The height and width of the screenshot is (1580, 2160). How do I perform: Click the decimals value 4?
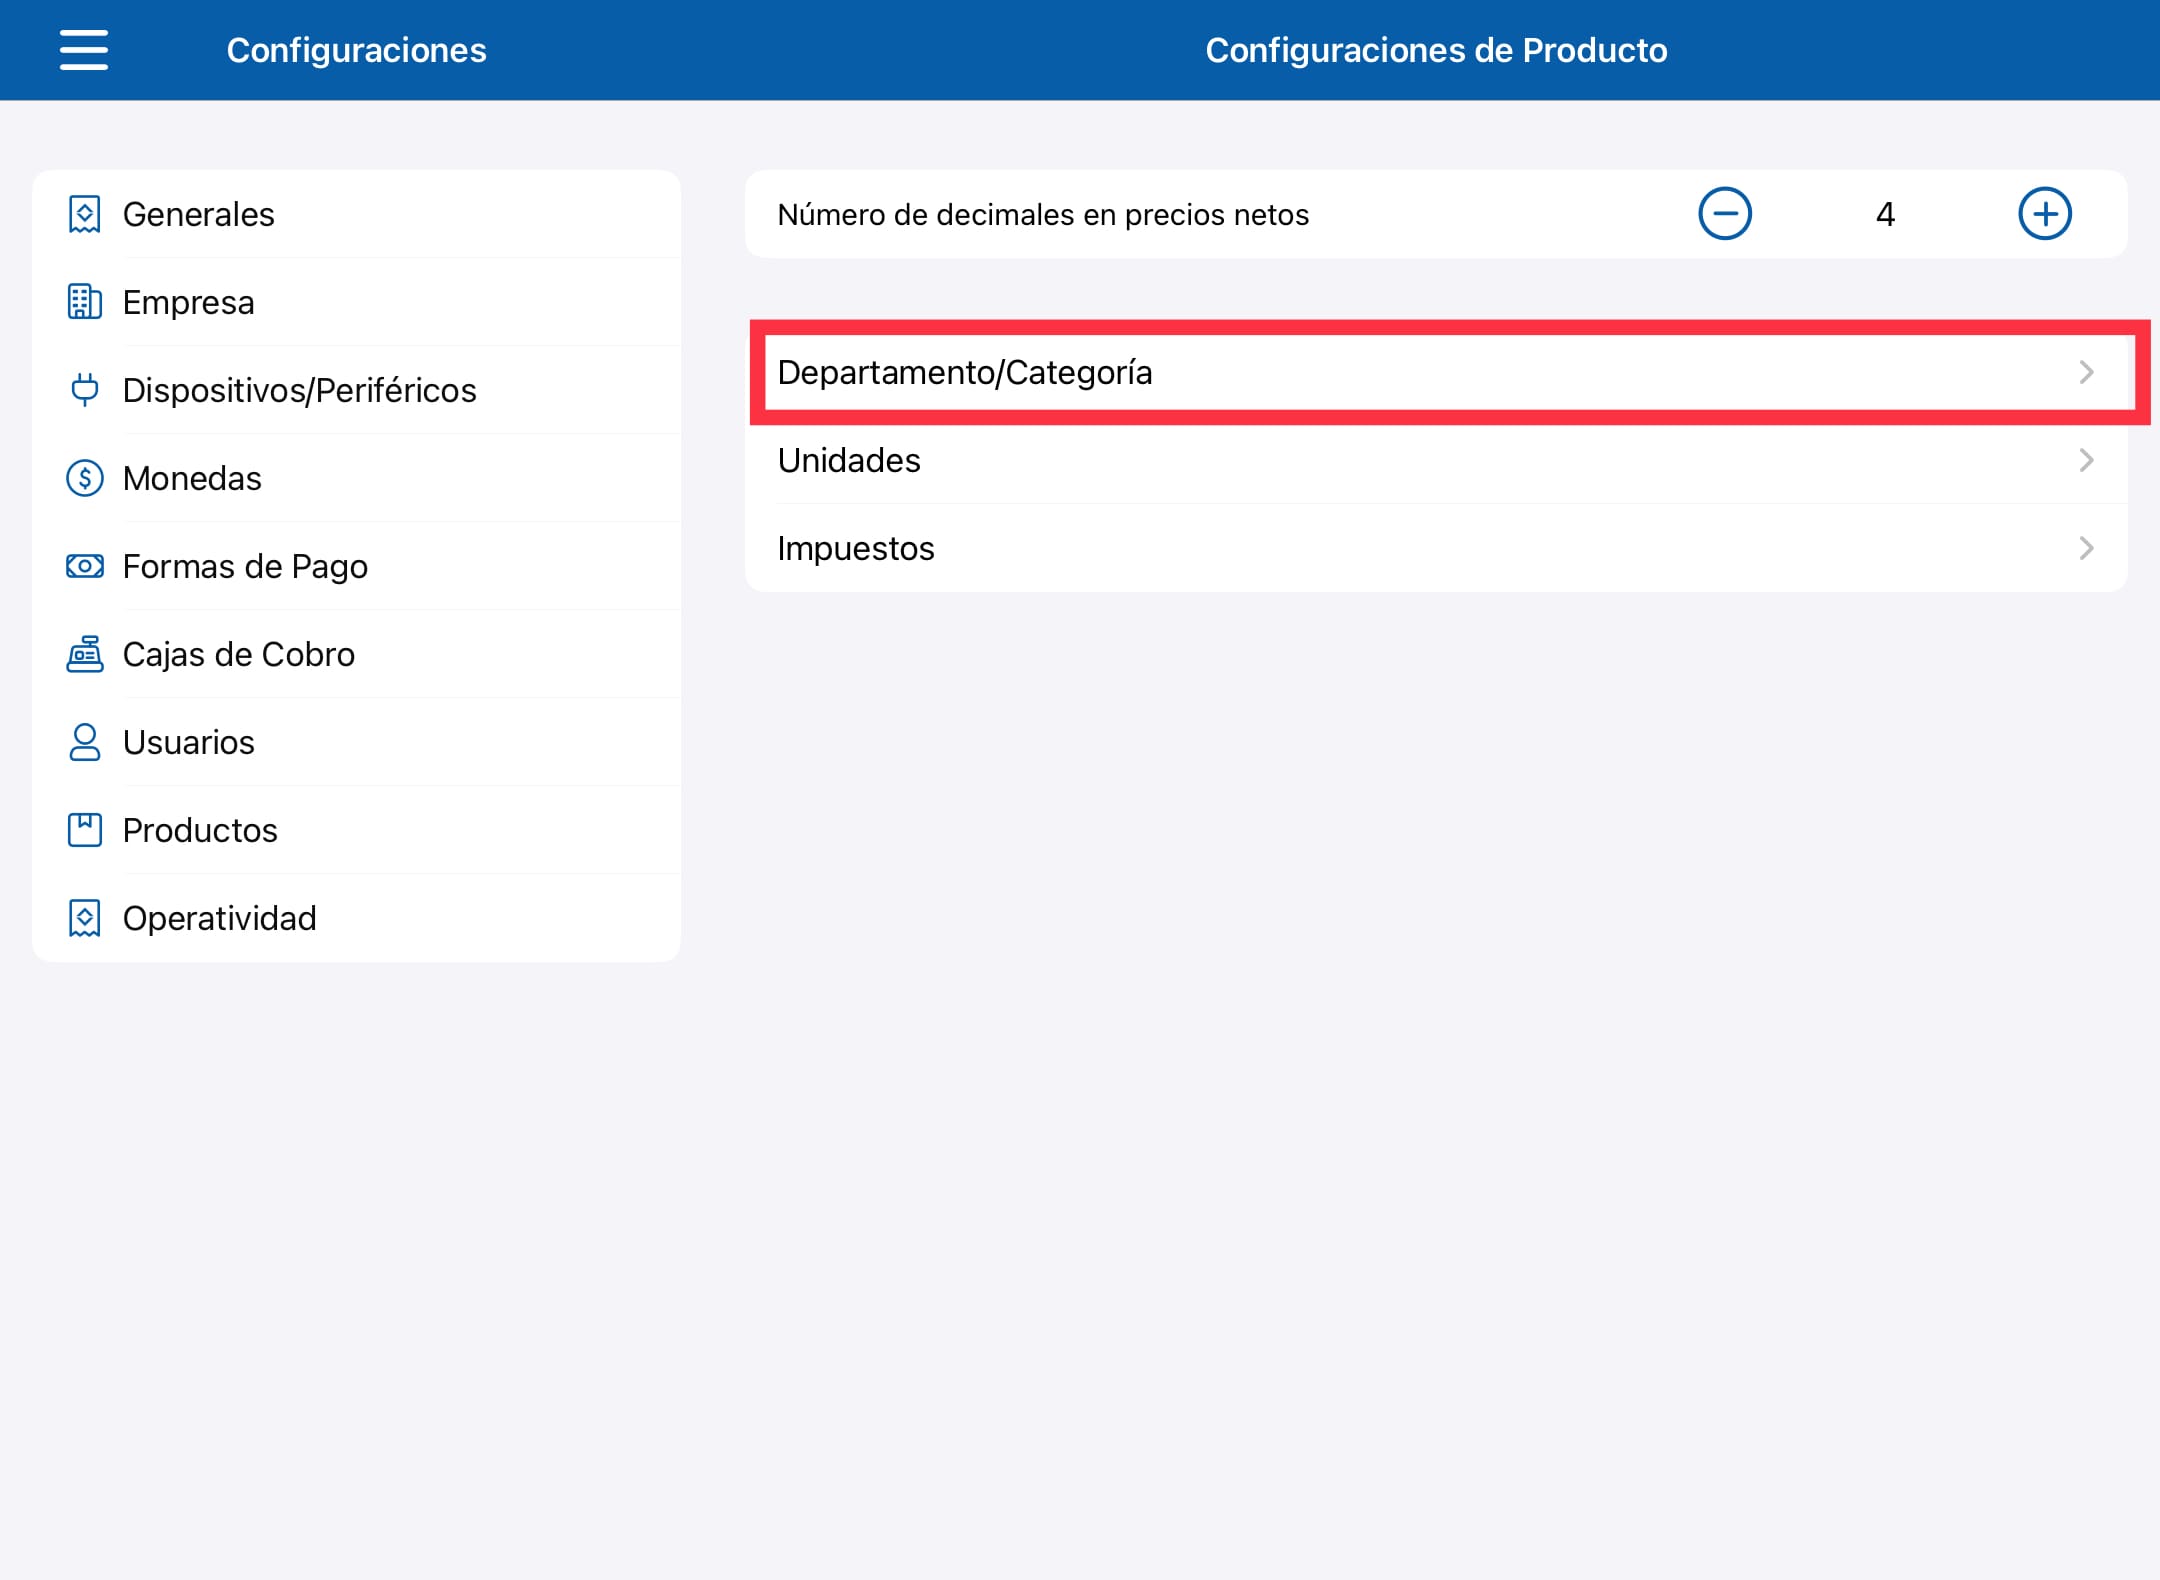pos(1885,214)
